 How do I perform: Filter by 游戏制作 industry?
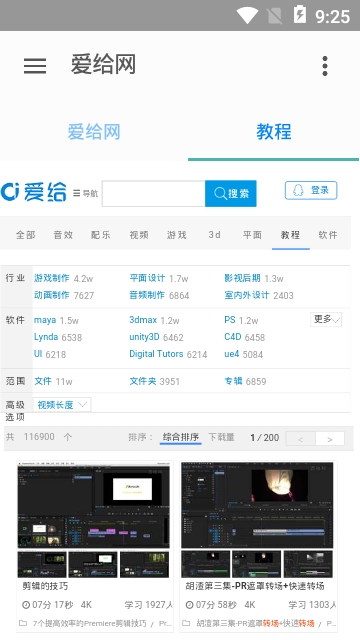(x=51, y=278)
